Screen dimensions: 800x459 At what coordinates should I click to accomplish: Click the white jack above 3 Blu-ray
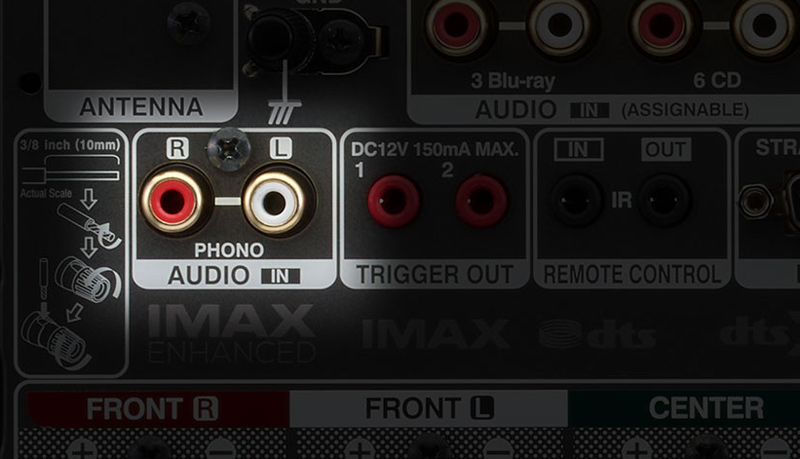pyautogui.click(x=560, y=23)
